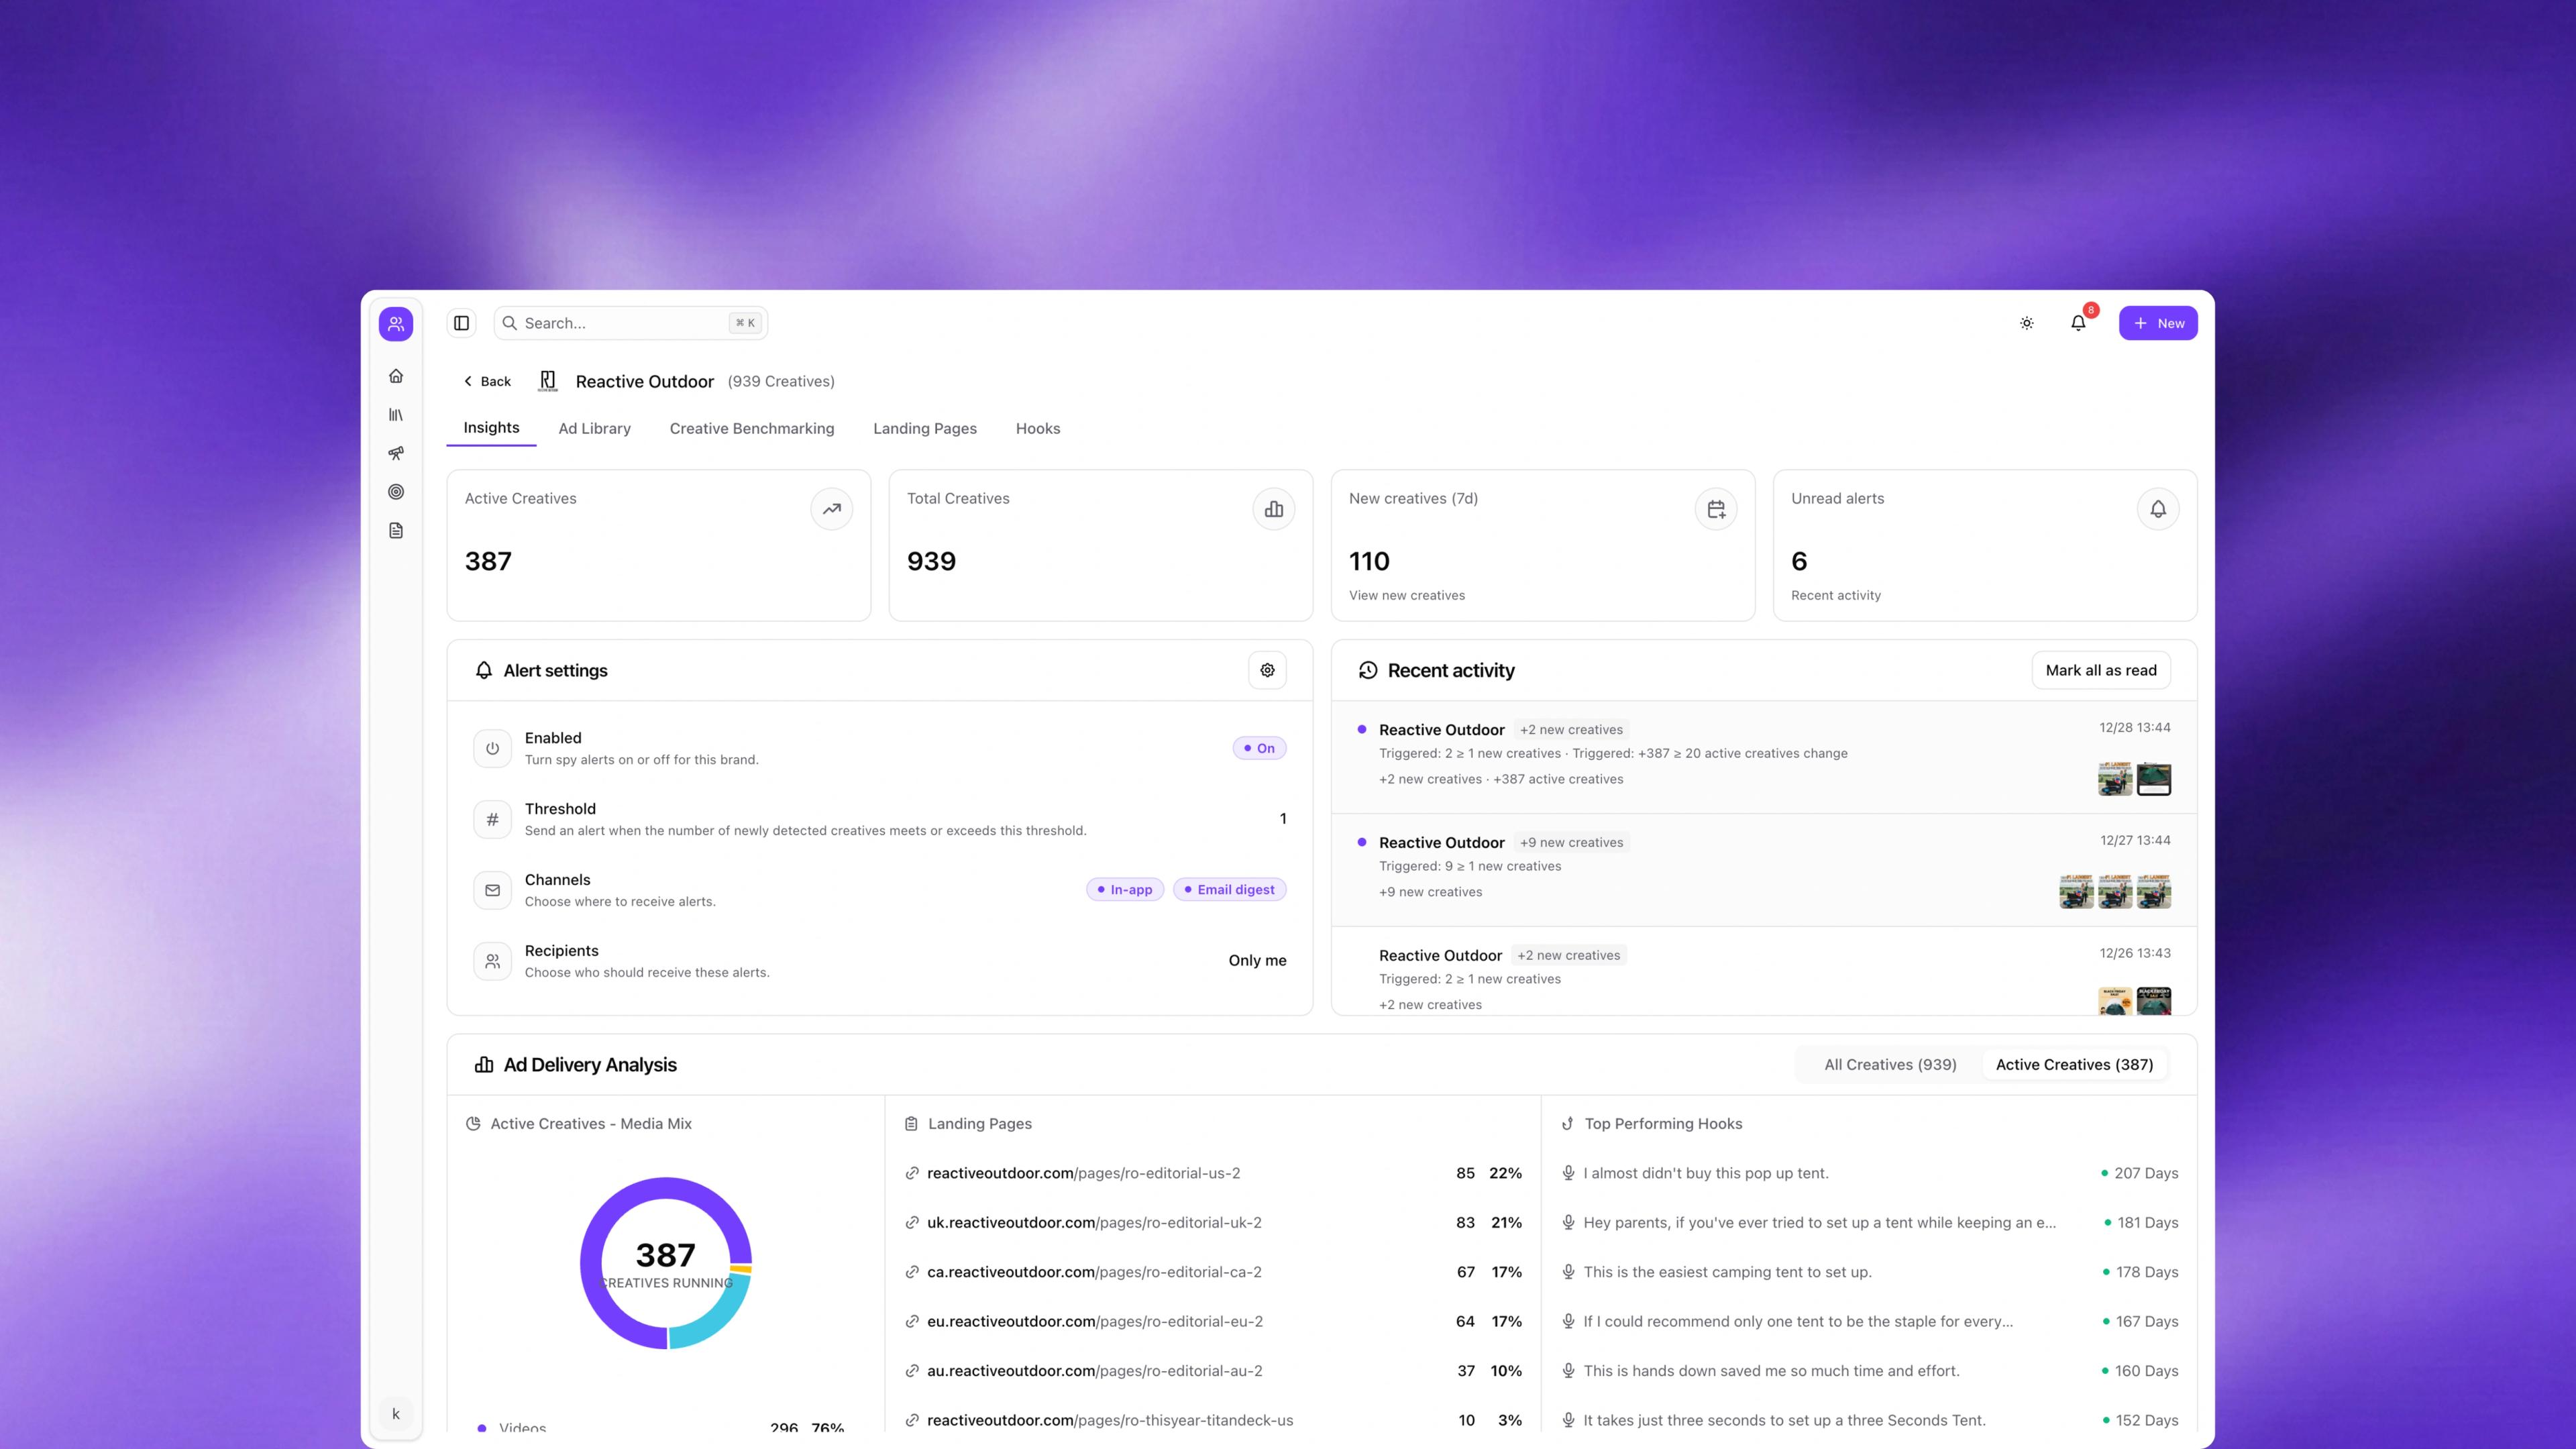Viewport: 2576px width, 1449px height.
Task: Open the Creative Benchmarking tab
Action: coord(751,428)
